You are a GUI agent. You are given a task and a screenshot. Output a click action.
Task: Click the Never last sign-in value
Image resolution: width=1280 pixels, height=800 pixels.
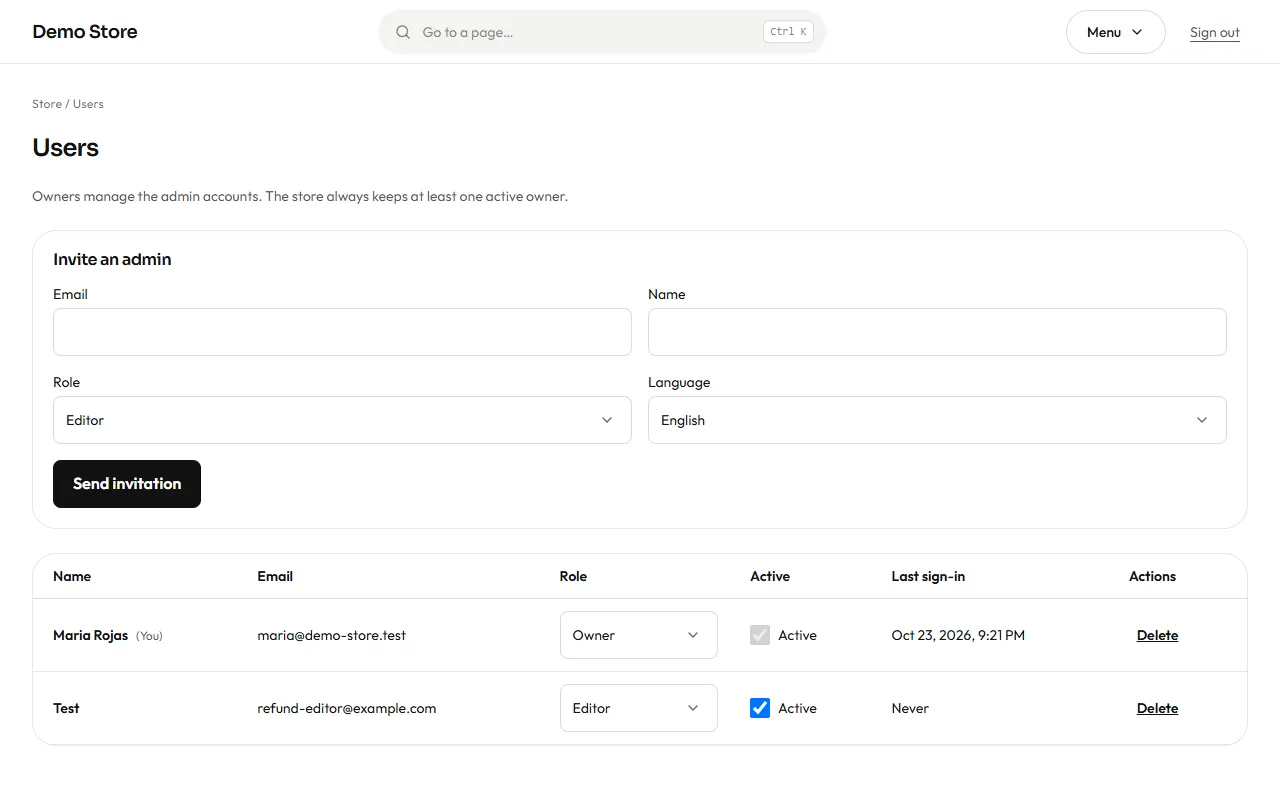pos(910,708)
